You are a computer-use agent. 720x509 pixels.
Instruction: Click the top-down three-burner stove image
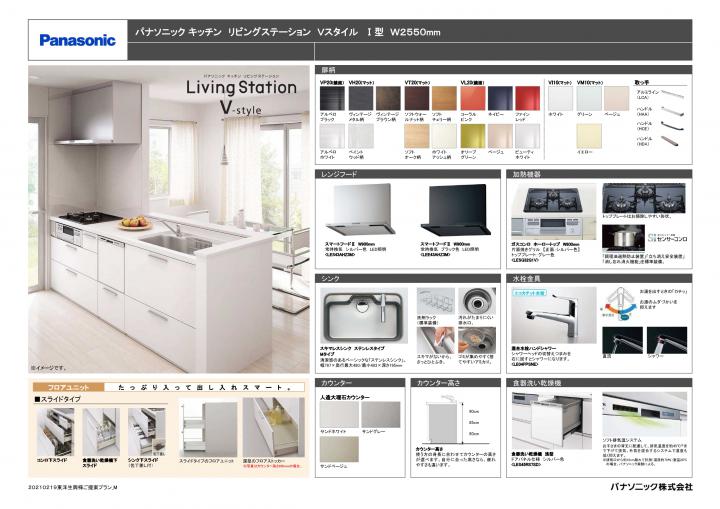click(x=644, y=198)
